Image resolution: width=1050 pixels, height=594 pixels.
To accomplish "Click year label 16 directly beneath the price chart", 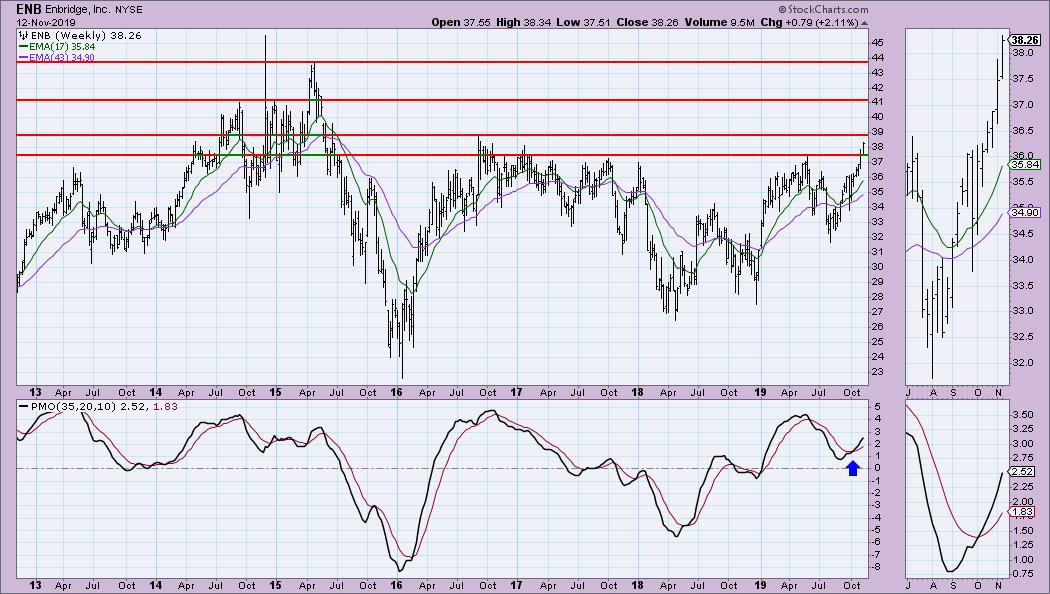I will (396, 392).
